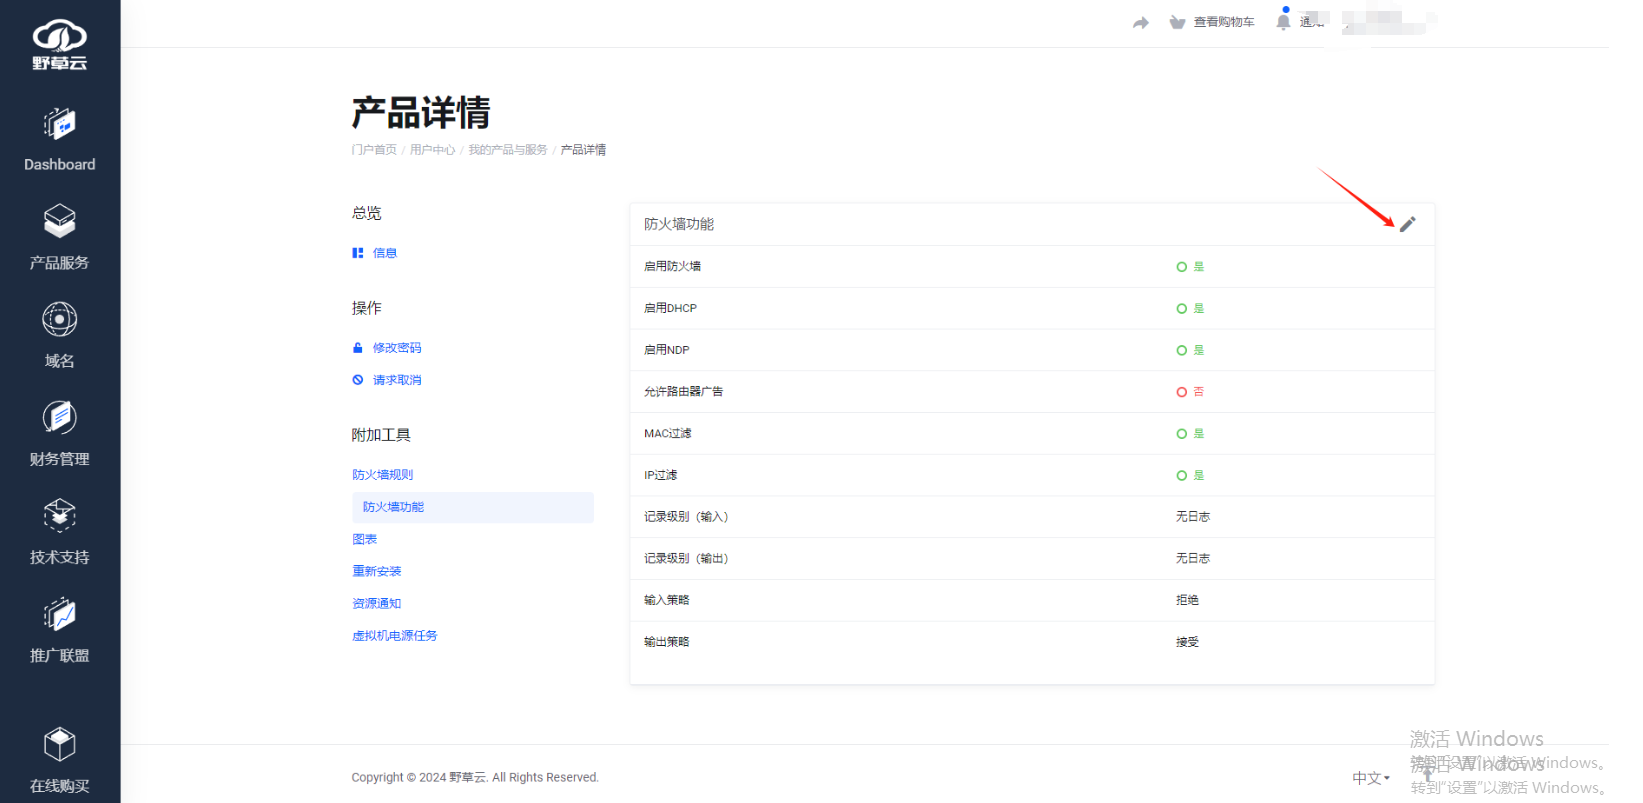Open 技术支持 sidebar section
The width and height of the screenshot is (1643, 803).
[60, 531]
